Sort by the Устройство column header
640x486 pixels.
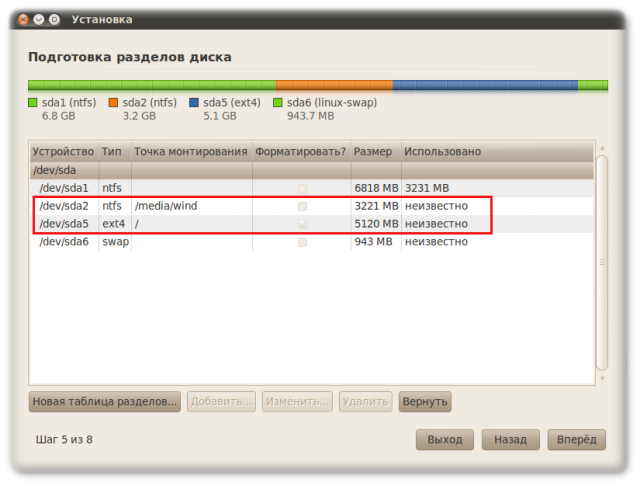(63, 152)
